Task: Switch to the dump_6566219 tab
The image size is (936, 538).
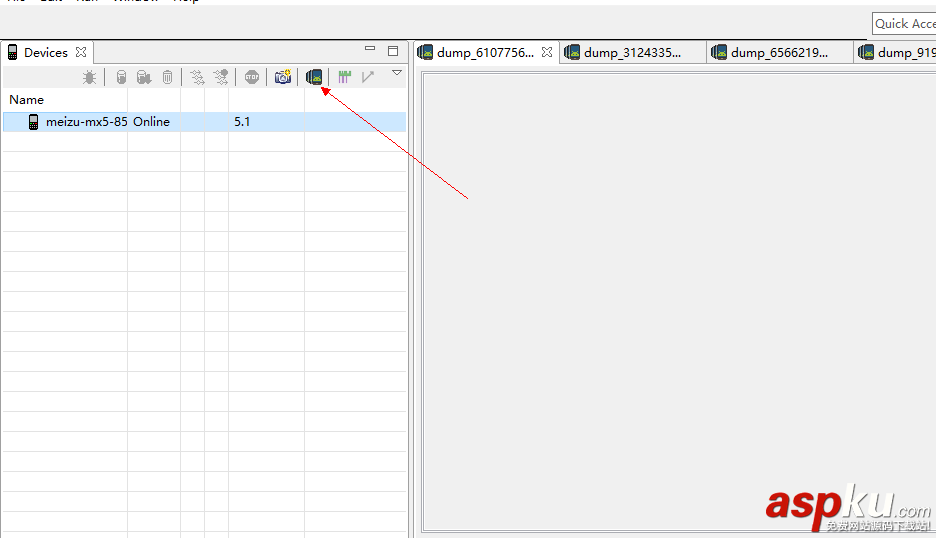Action: [x=779, y=53]
